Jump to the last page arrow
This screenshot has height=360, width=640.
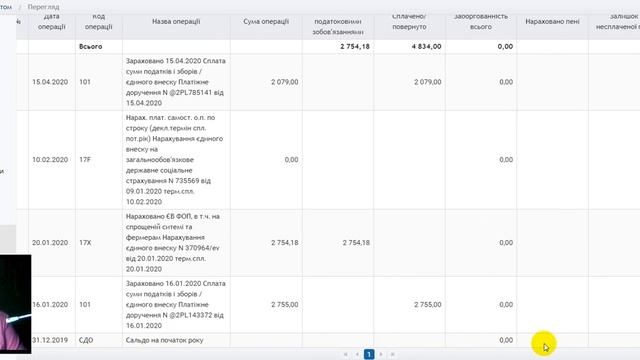pyautogui.click(x=393, y=354)
